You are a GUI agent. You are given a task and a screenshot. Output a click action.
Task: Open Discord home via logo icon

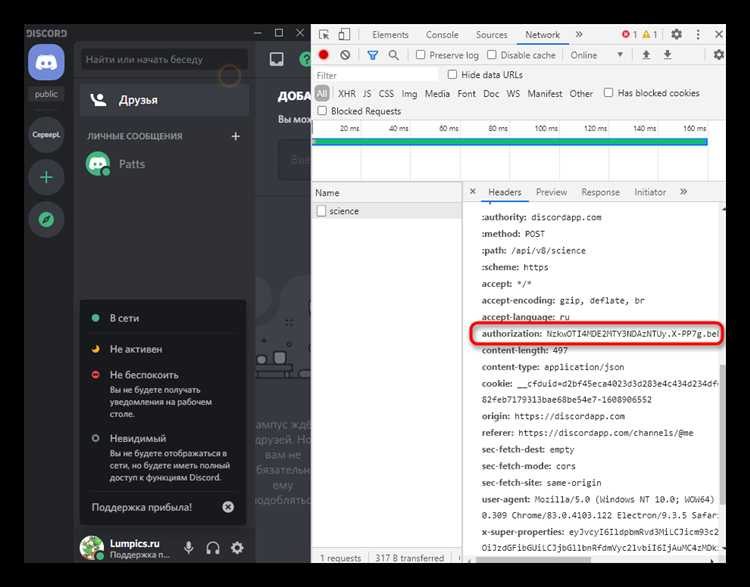pyautogui.click(x=46, y=62)
